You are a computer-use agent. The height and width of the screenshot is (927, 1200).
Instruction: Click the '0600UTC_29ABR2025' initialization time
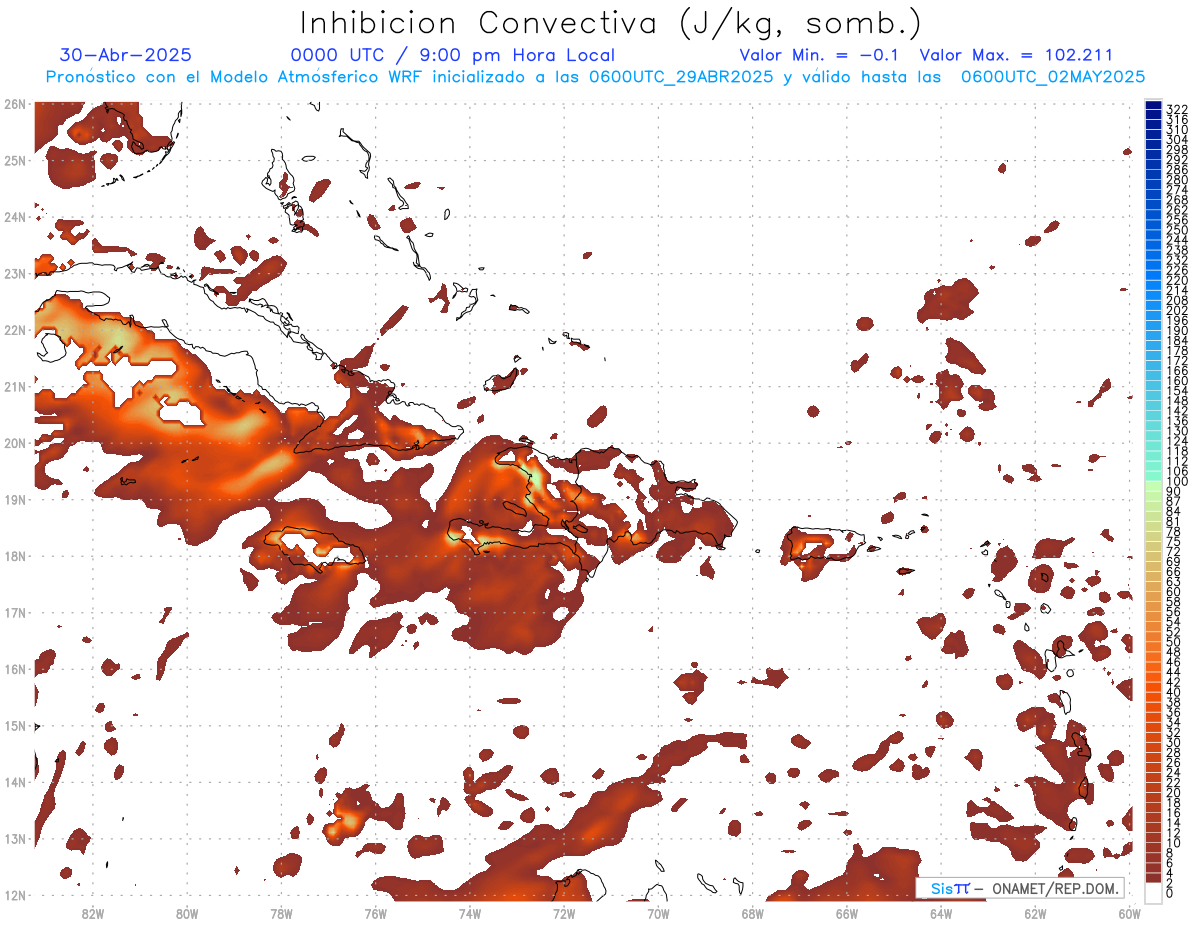(681, 77)
